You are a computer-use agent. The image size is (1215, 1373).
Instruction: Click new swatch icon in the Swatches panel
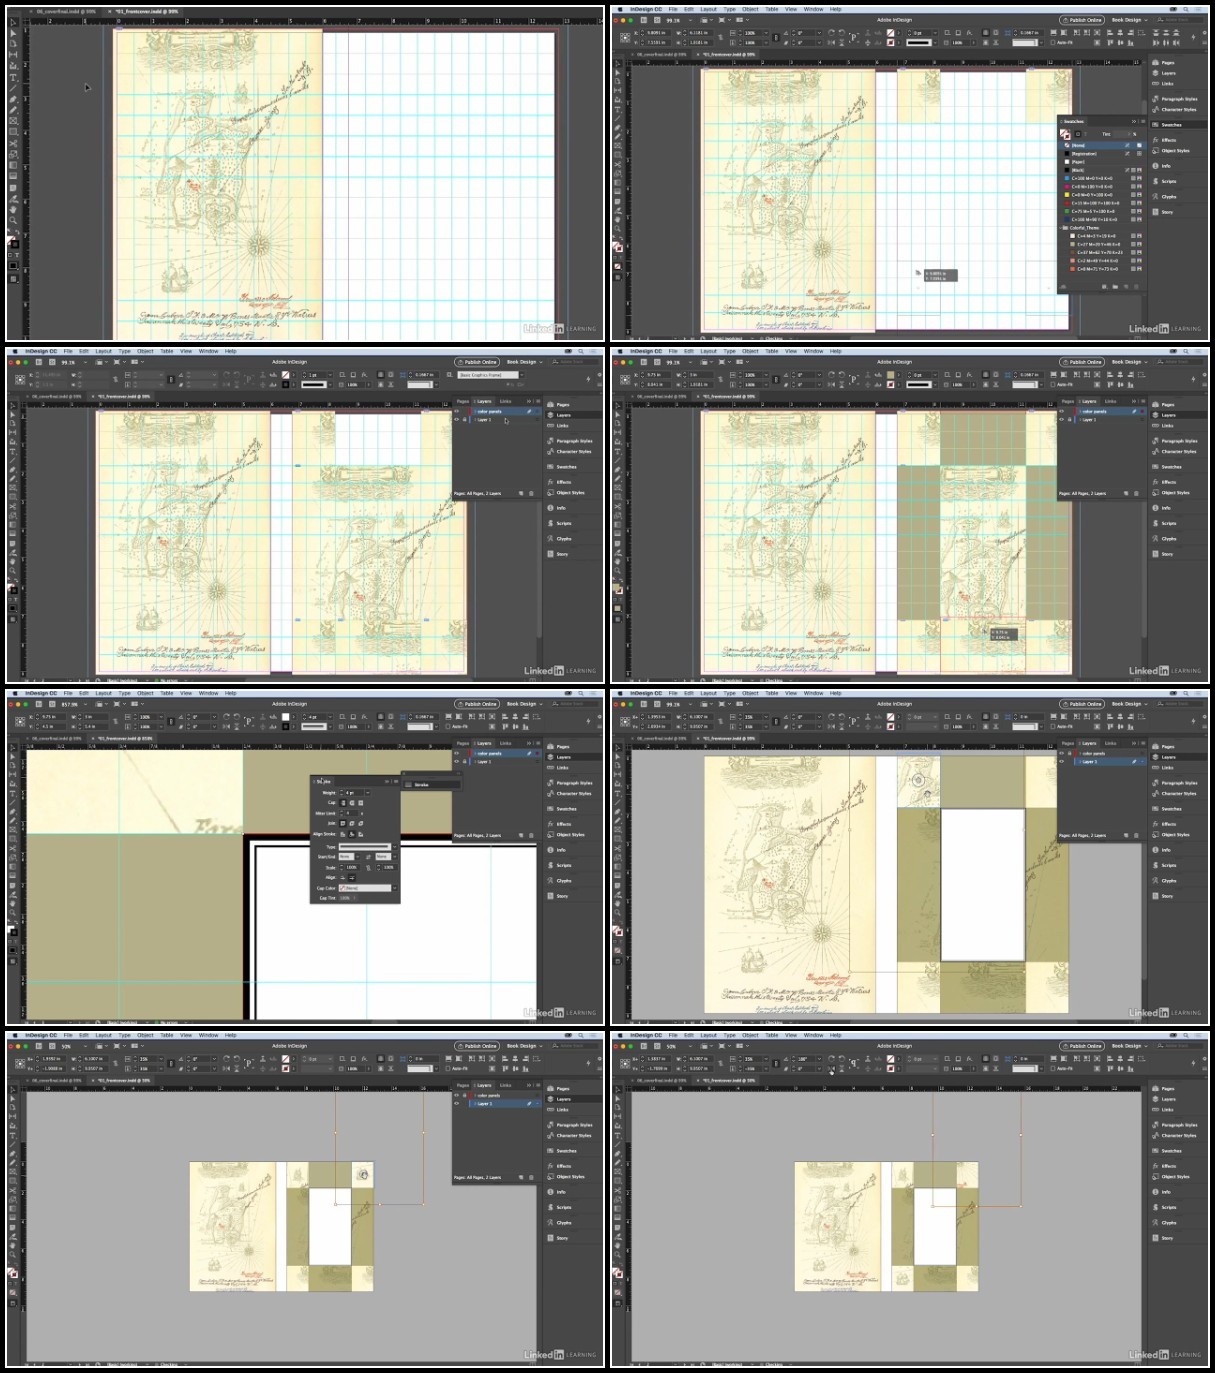click(x=1126, y=287)
